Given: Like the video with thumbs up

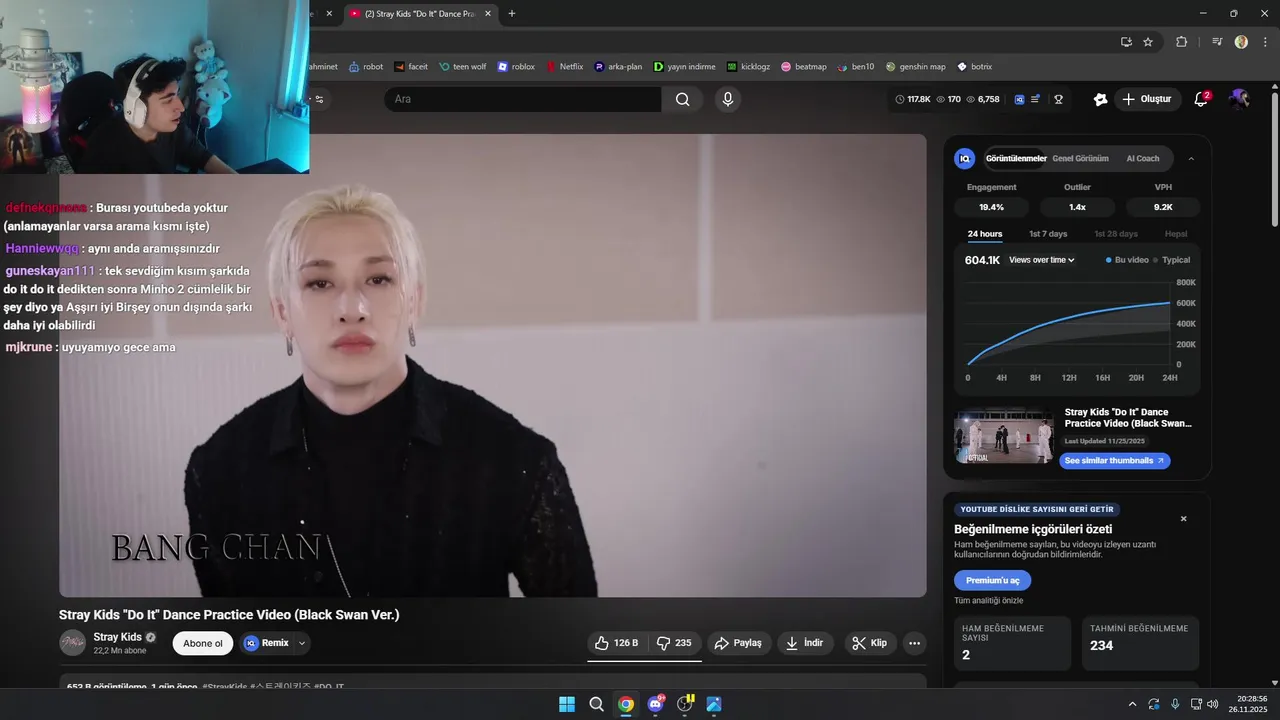Looking at the screenshot, I should (616, 643).
